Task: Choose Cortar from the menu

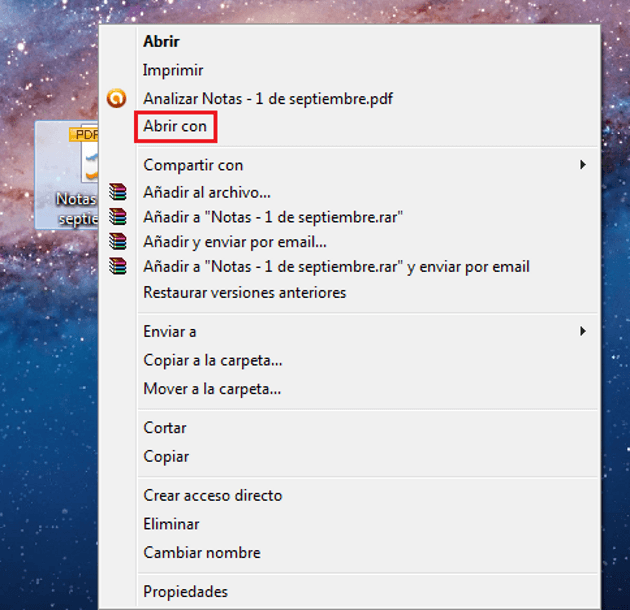Action: (x=165, y=427)
